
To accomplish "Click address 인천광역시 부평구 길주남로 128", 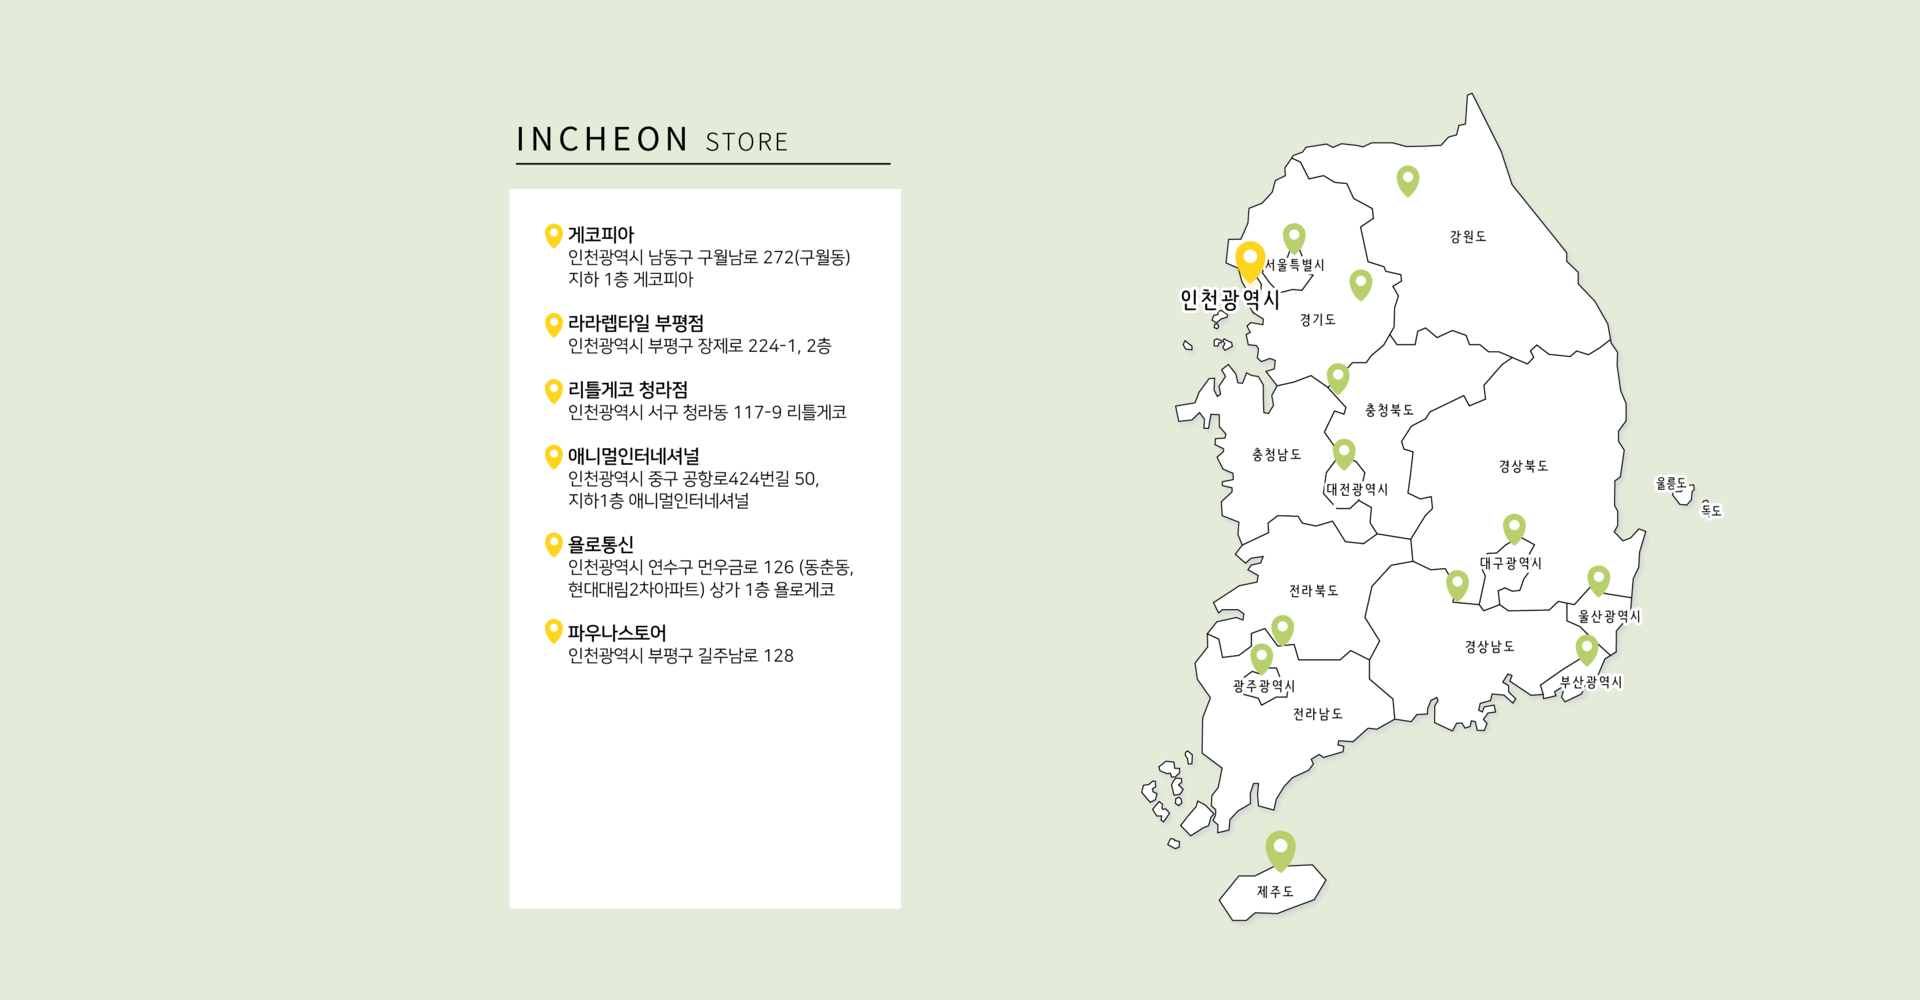I will [x=681, y=656].
